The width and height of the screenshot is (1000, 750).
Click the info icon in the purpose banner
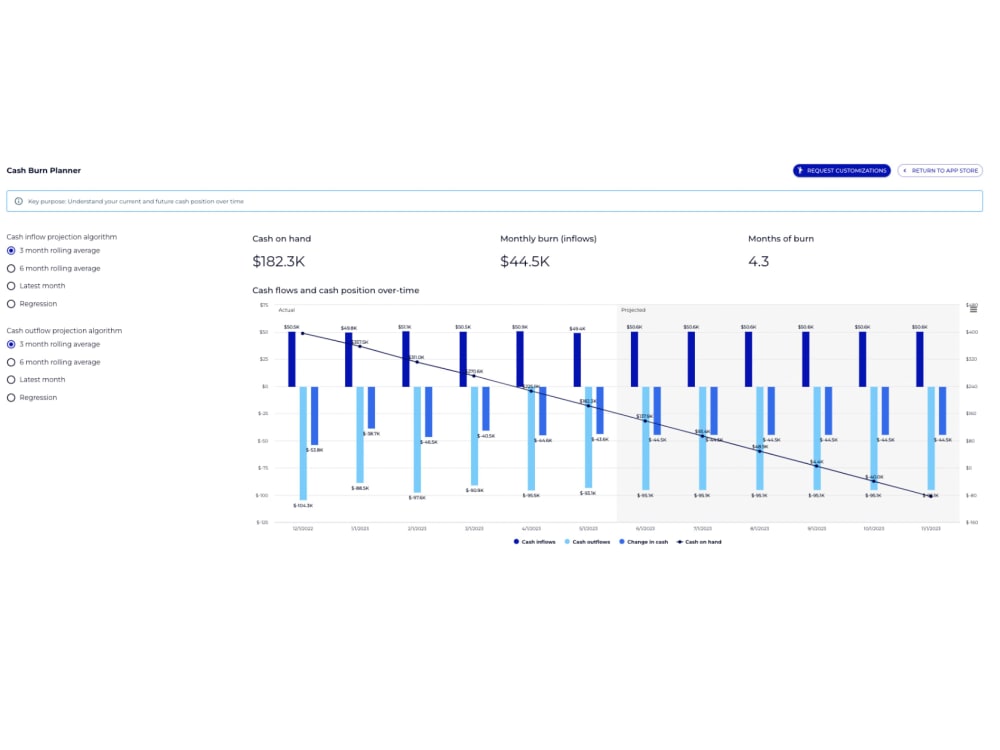tap(20, 201)
